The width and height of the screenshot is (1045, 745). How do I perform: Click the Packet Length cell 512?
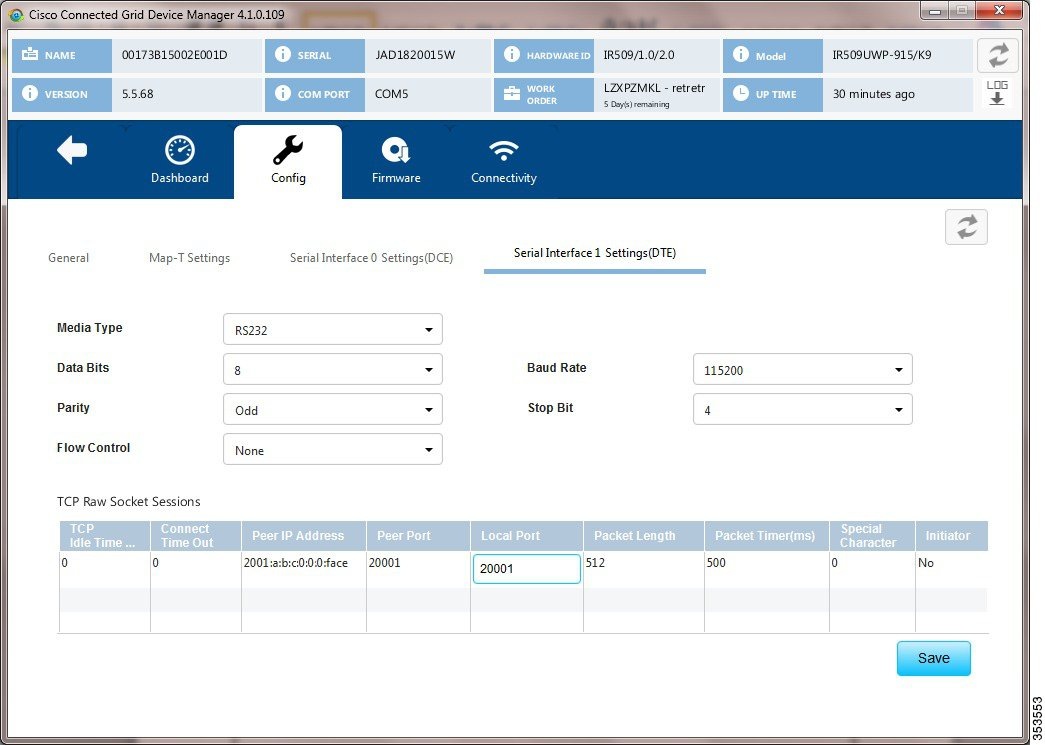pyautogui.click(x=595, y=563)
